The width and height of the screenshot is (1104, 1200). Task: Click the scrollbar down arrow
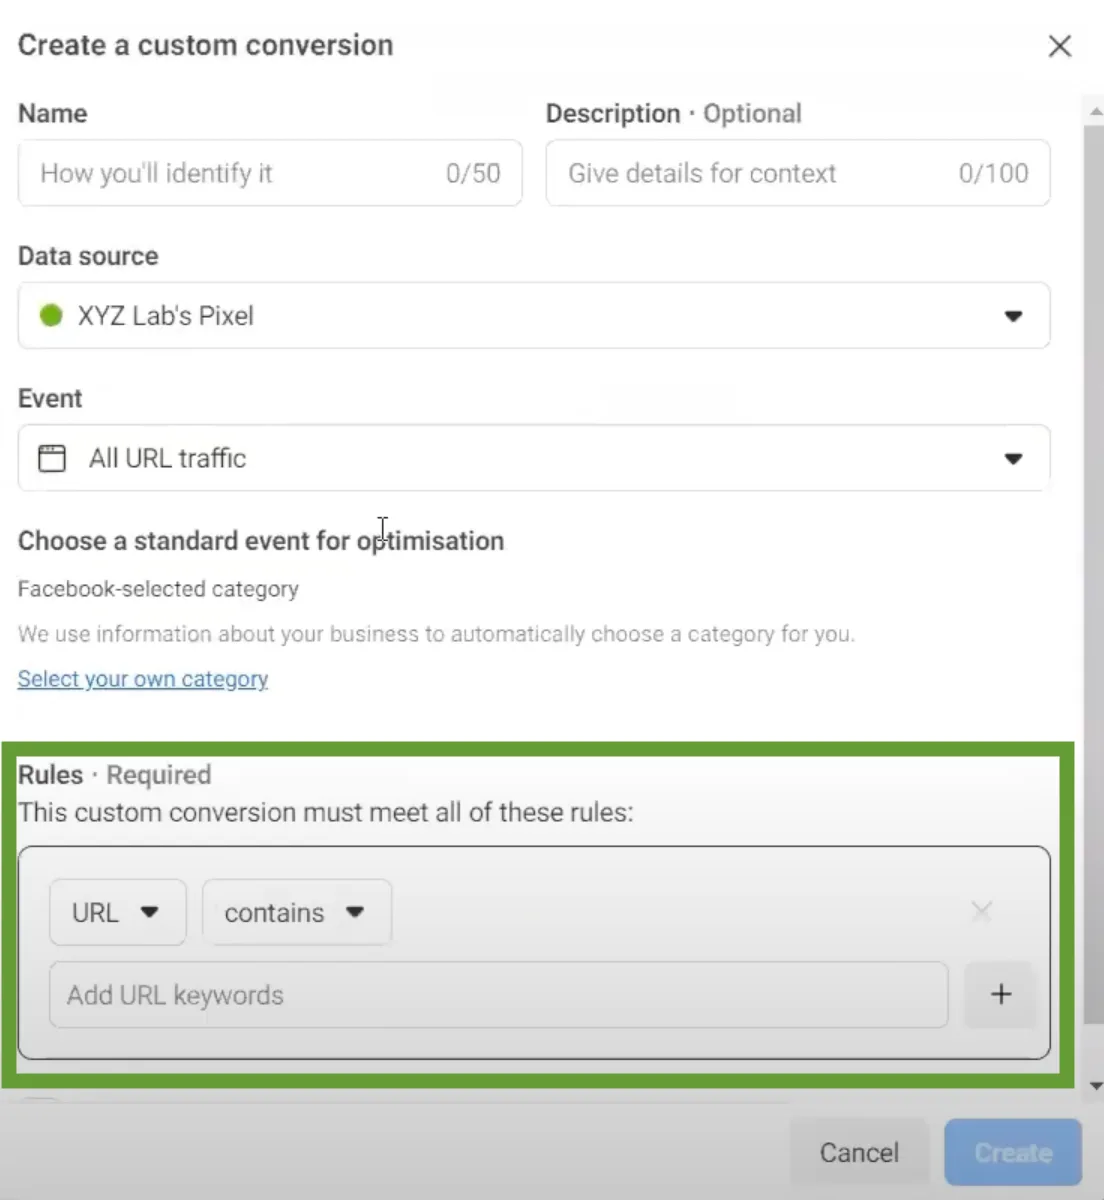click(x=1094, y=1086)
